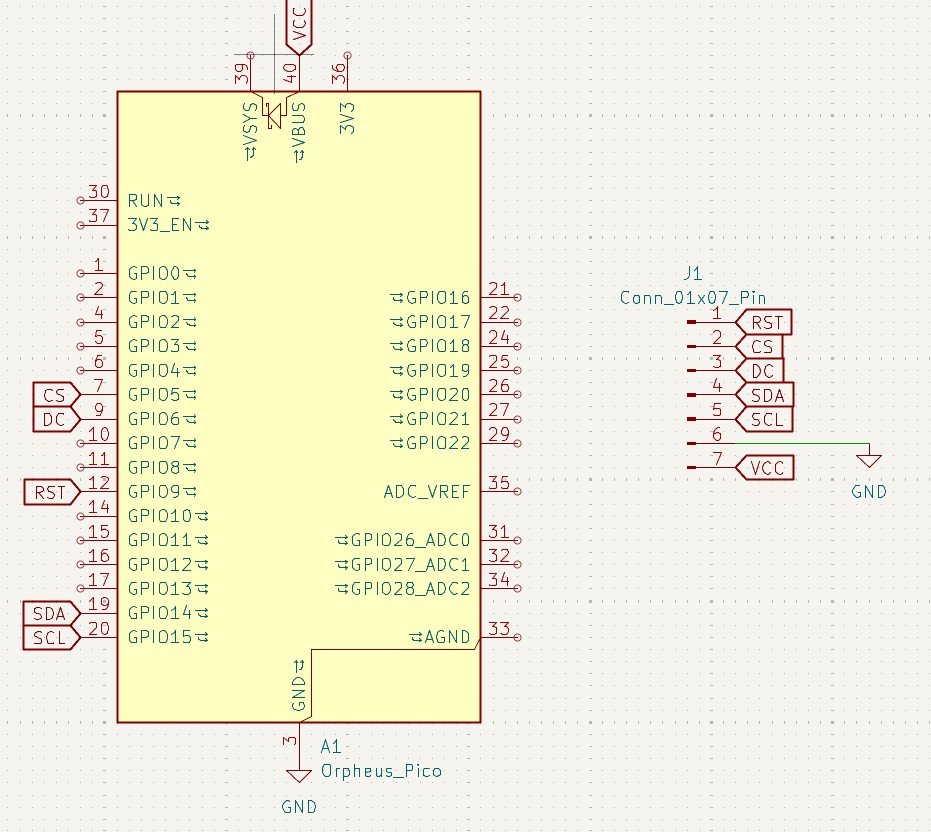
Task: Select the SCL label on J1 pin 5
Action: pos(764,419)
